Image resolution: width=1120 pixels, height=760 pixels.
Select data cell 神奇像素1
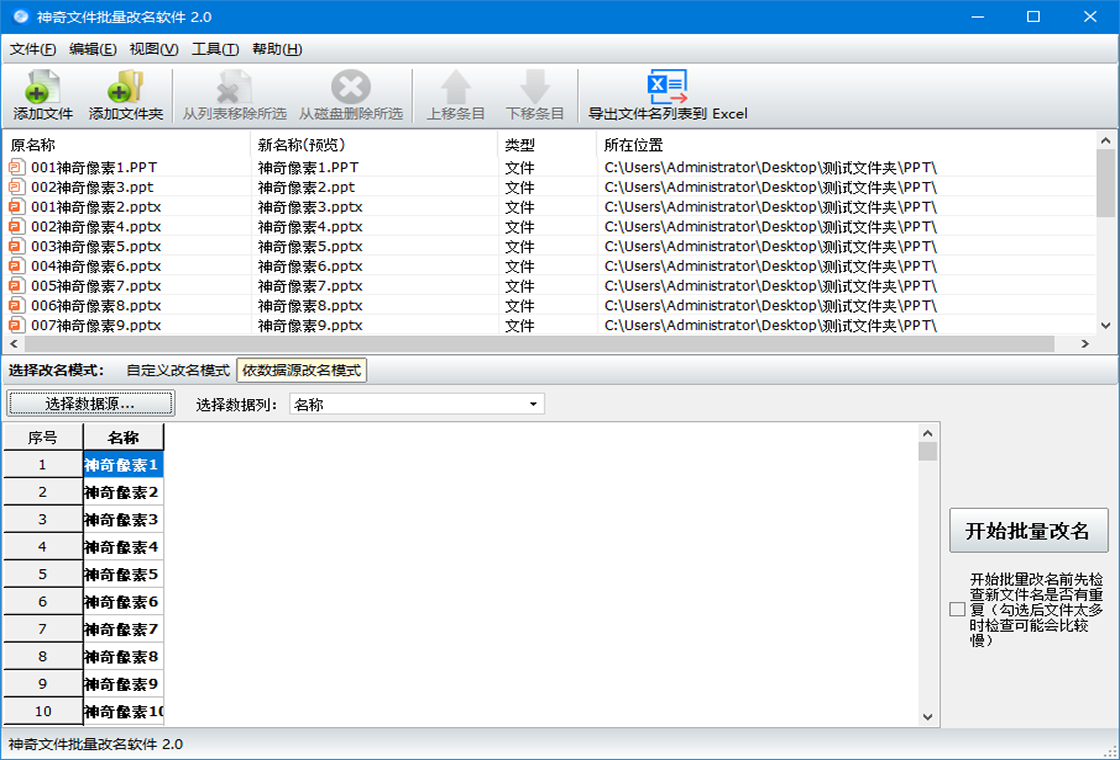click(124, 465)
